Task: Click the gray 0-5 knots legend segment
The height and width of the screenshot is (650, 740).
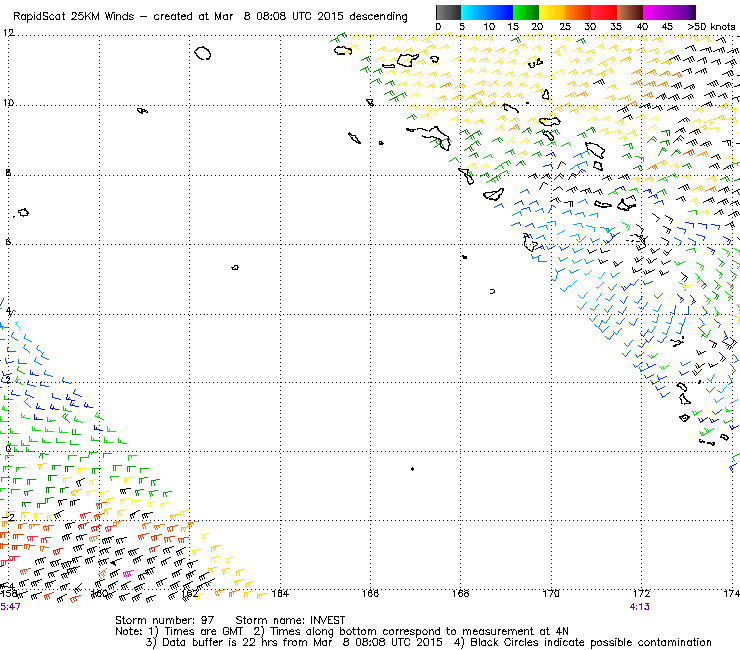Action: click(x=448, y=12)
